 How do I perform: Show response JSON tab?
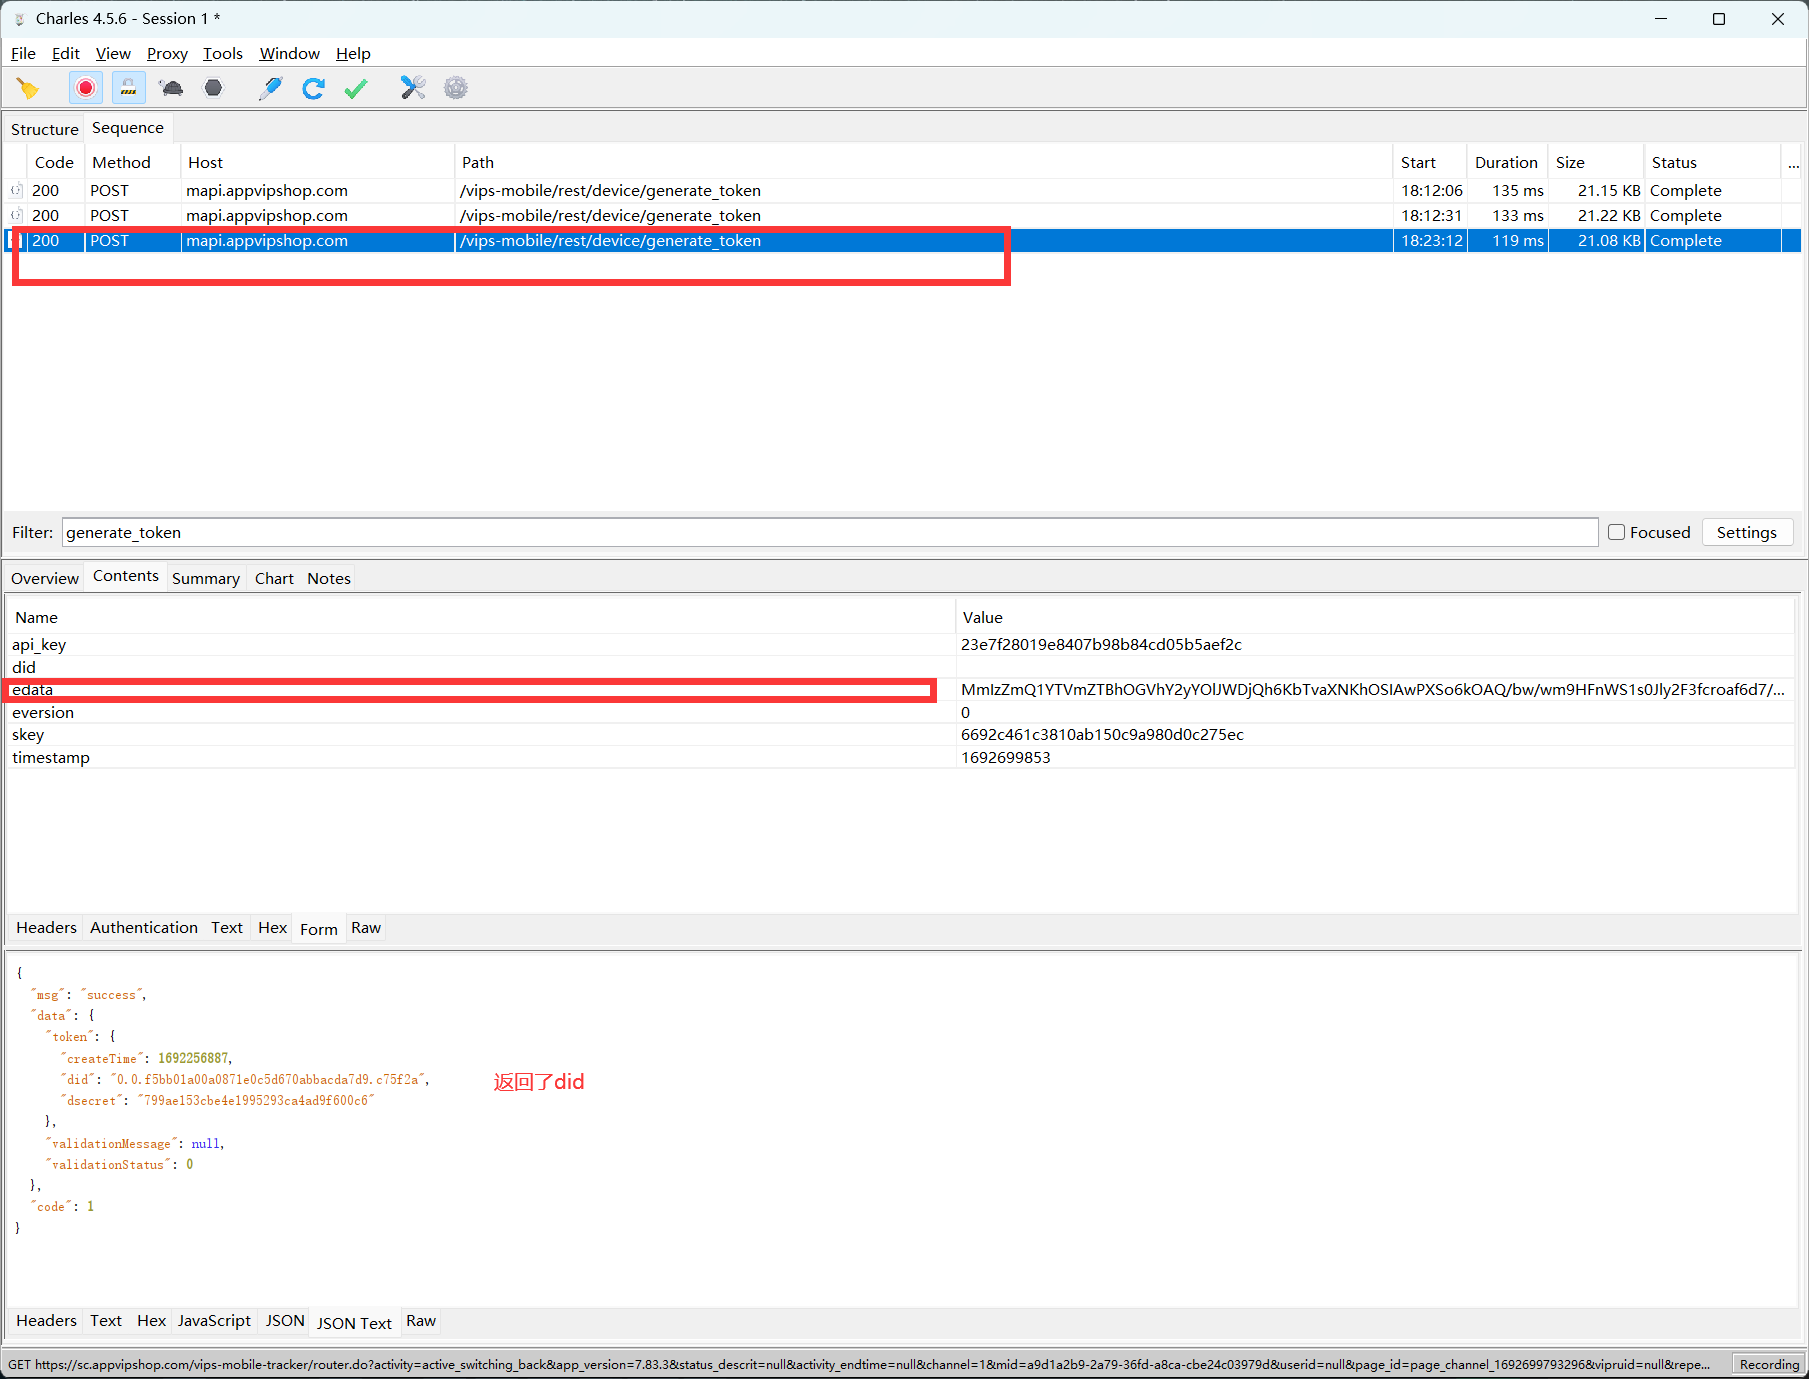(285, 1321)
